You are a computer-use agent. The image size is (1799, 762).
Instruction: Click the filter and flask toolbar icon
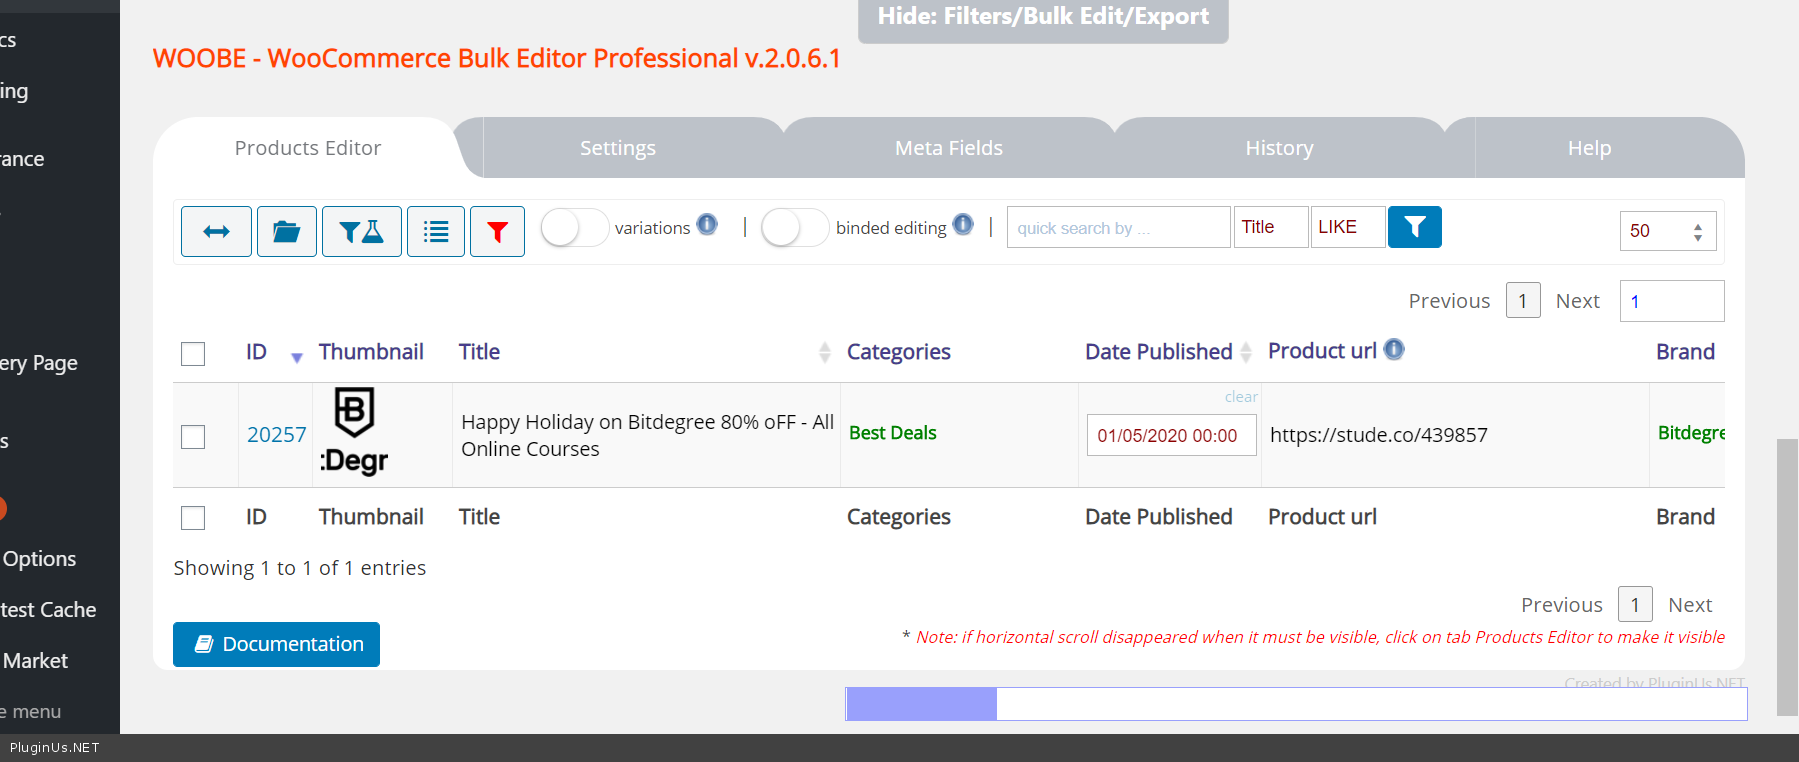(x=362, y=232)
